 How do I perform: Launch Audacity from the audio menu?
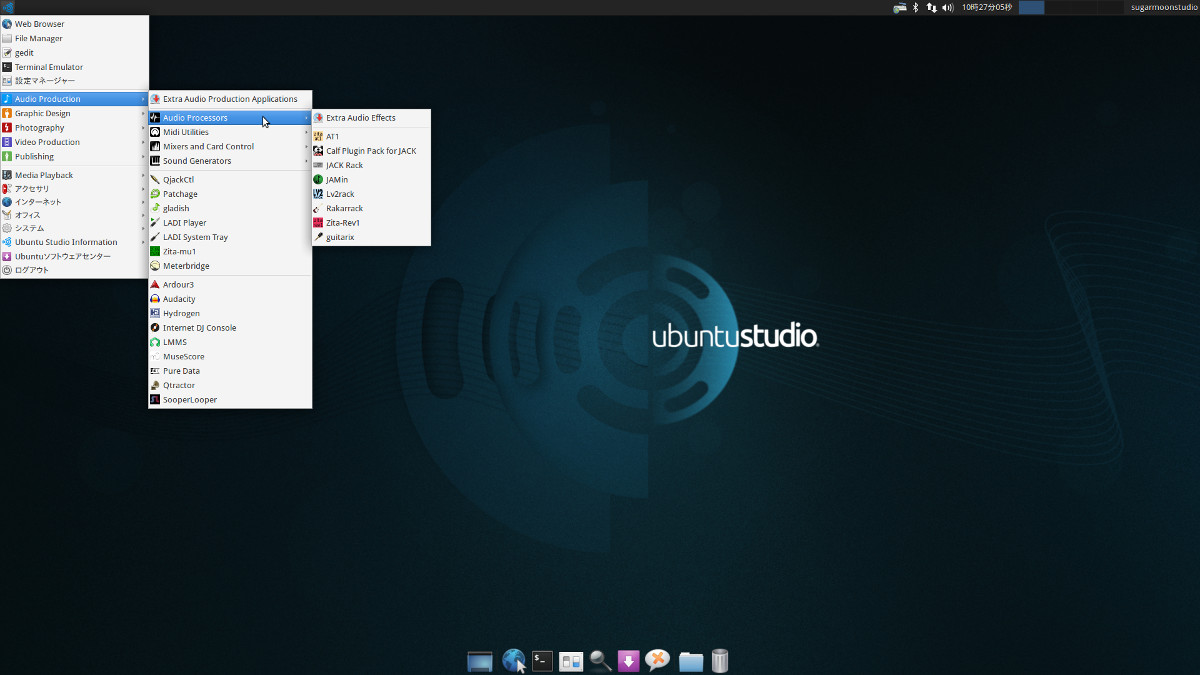click(230, 299)
